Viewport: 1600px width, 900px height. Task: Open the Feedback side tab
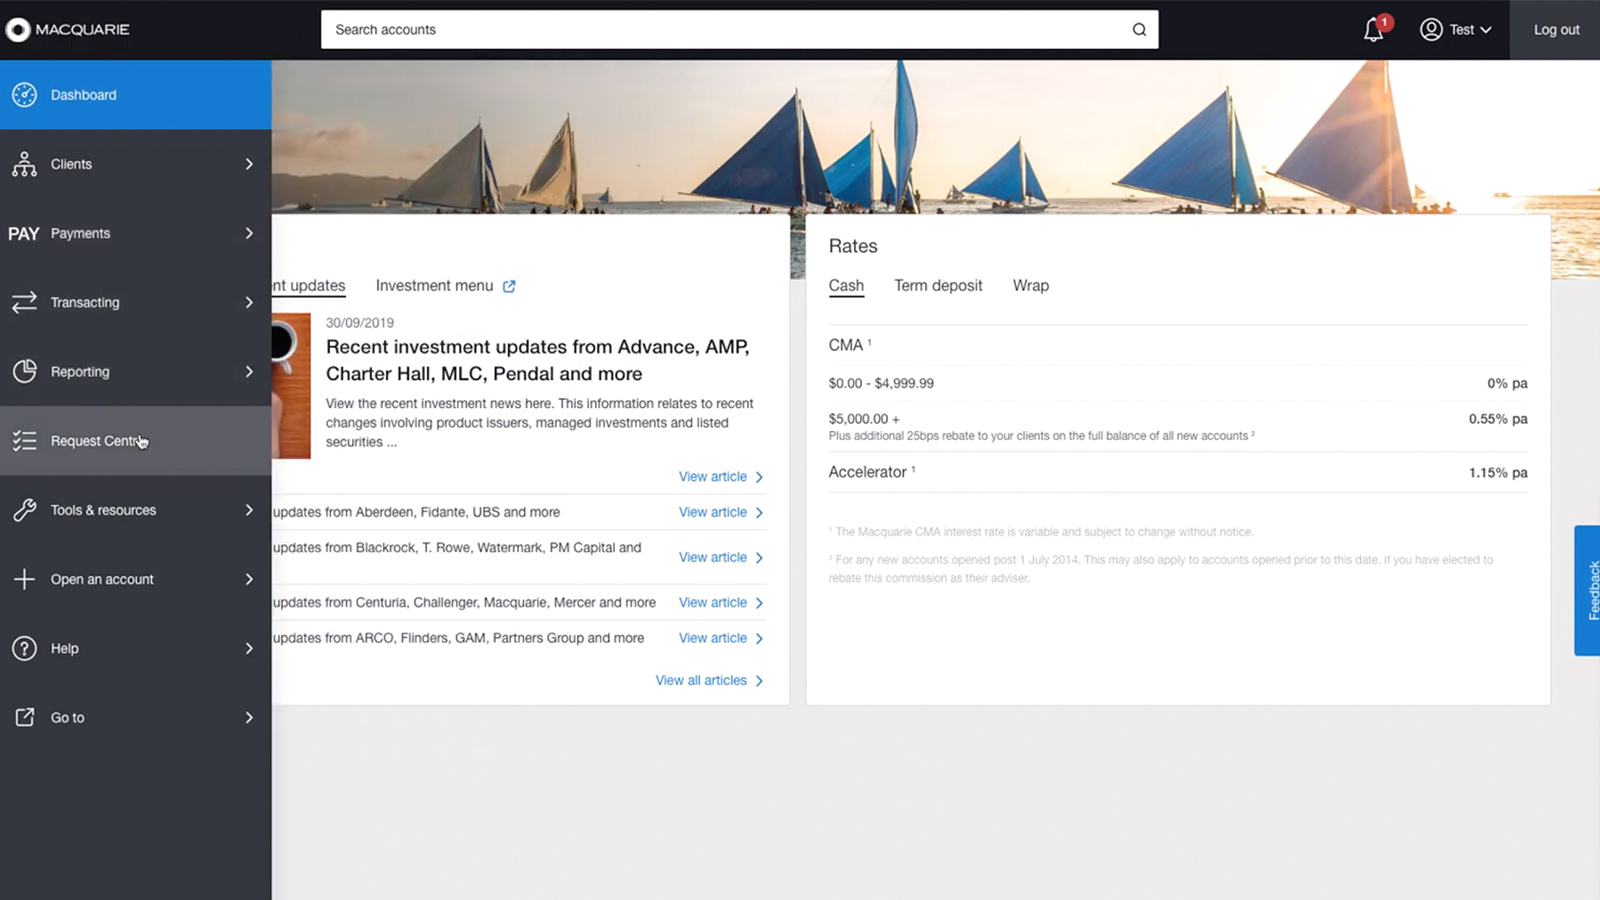(x=1588, y=590)
